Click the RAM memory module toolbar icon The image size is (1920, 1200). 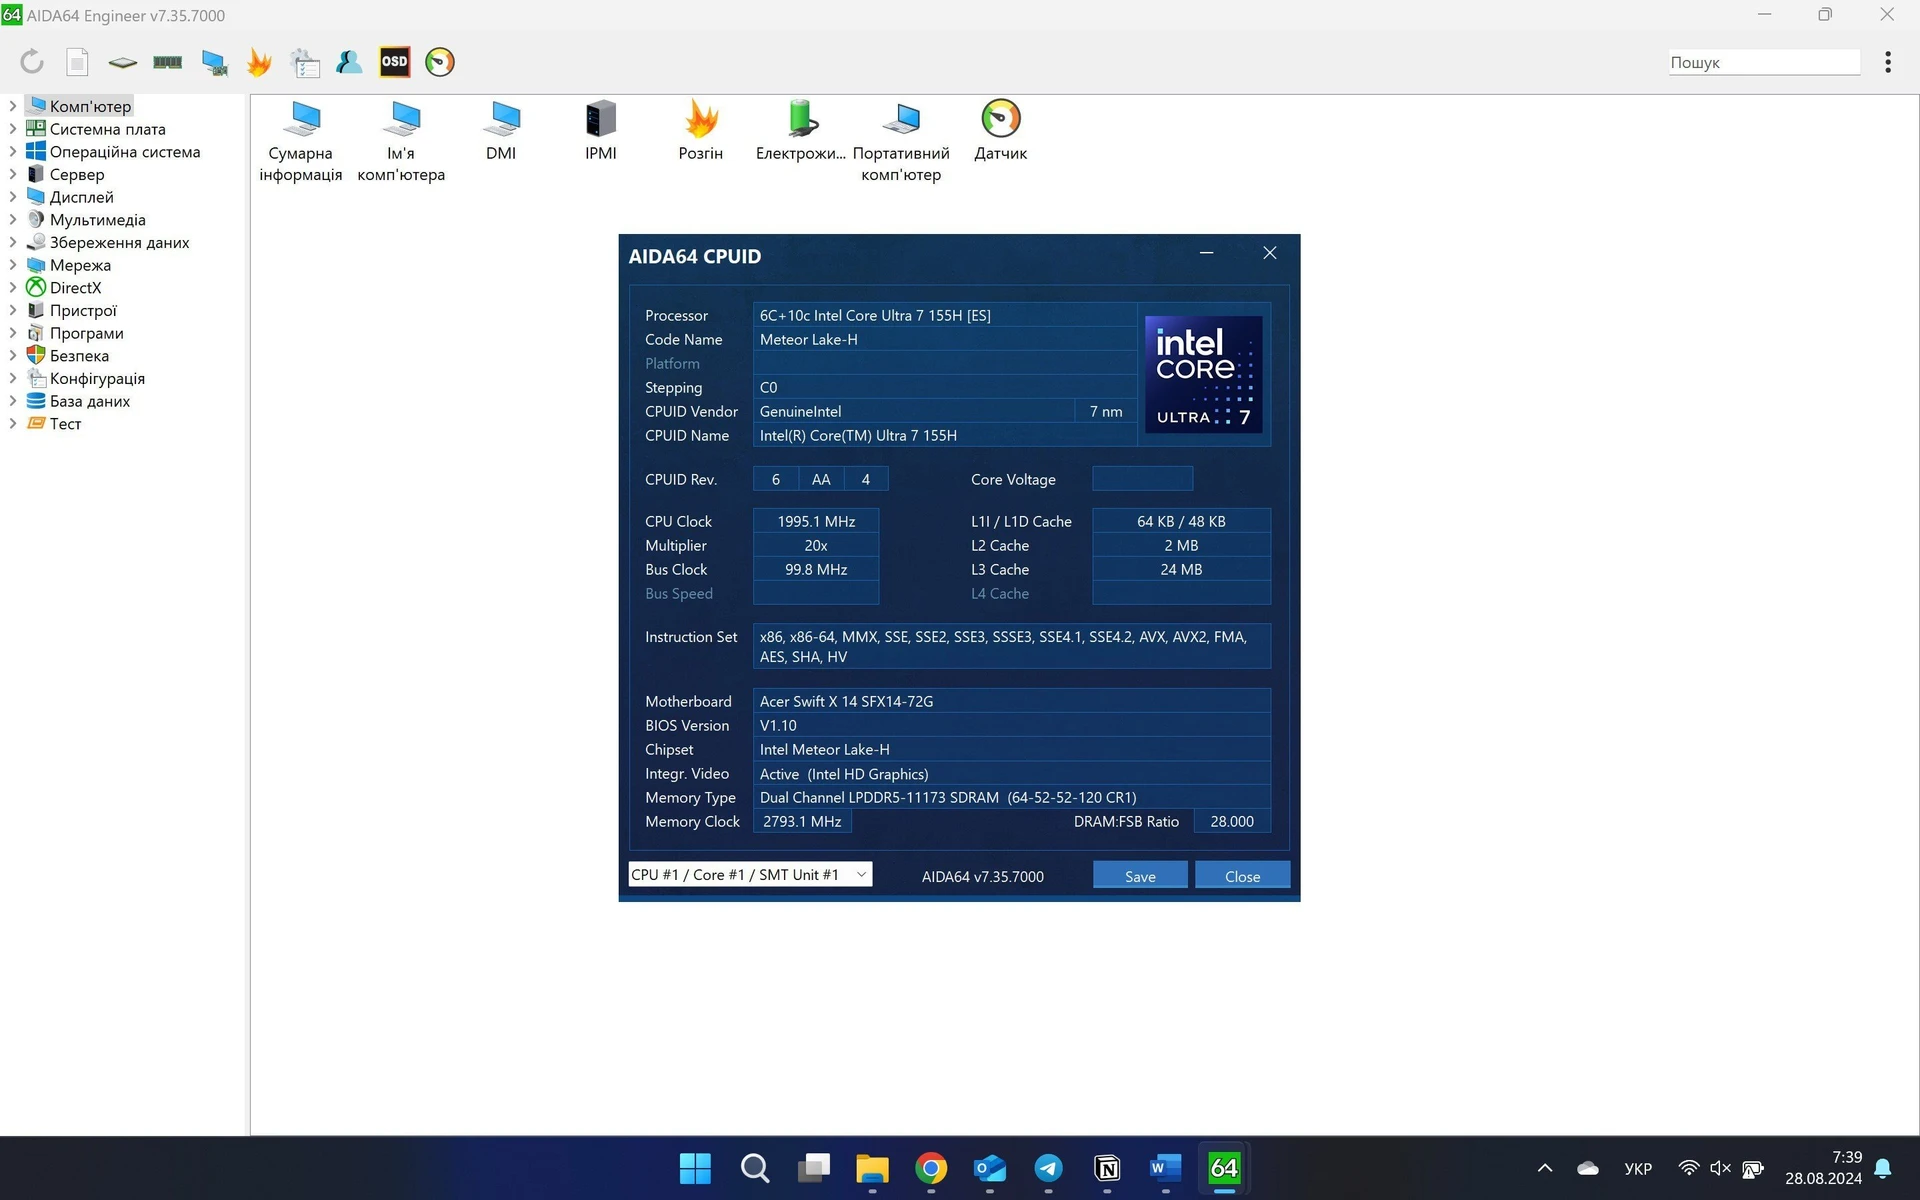pyautogui.click(x=167, y=62)
